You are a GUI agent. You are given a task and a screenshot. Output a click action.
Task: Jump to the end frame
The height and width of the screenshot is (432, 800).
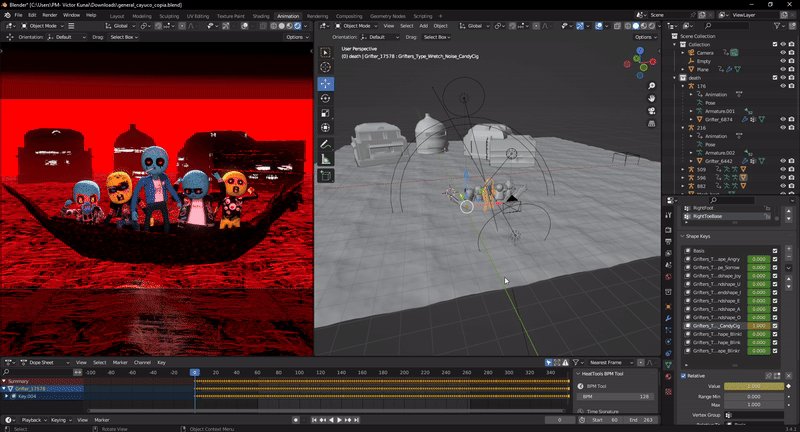pos(357,420)
